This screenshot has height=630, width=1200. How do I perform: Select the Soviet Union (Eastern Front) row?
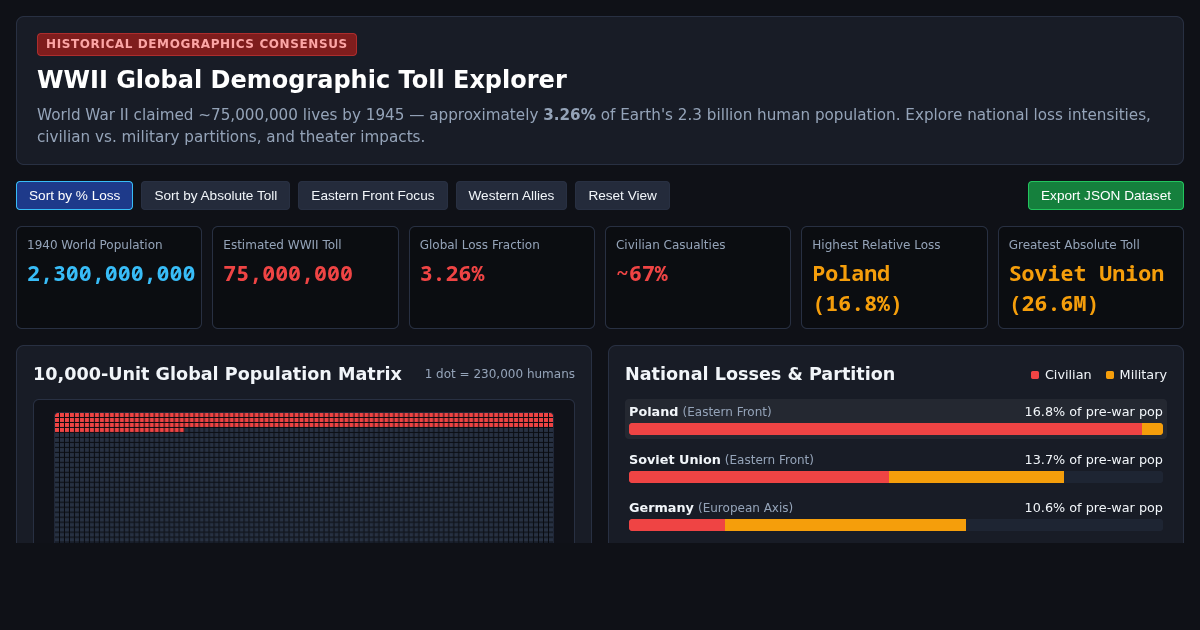pyautogui.click(x=896, y=467)
